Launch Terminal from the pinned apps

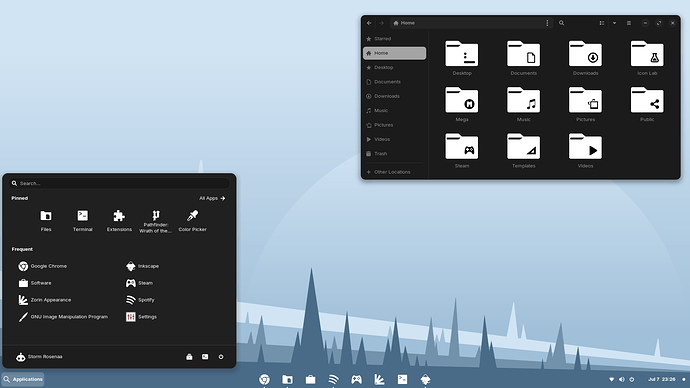click(x=82, y=220)
